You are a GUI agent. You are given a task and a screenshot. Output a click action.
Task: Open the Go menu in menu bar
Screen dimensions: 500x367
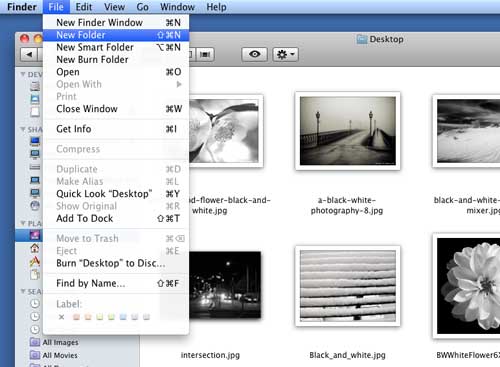pos(142,7)
